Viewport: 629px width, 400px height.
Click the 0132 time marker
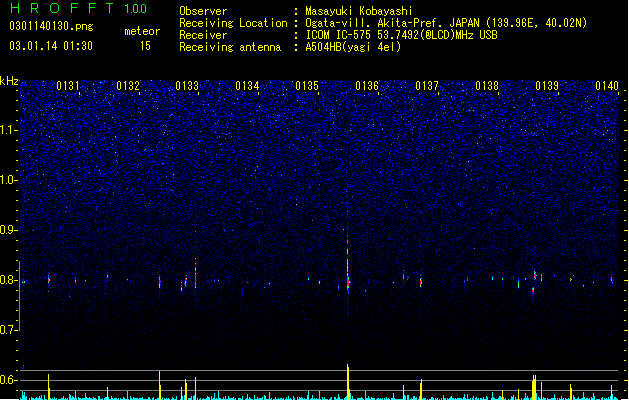point(128,86)
